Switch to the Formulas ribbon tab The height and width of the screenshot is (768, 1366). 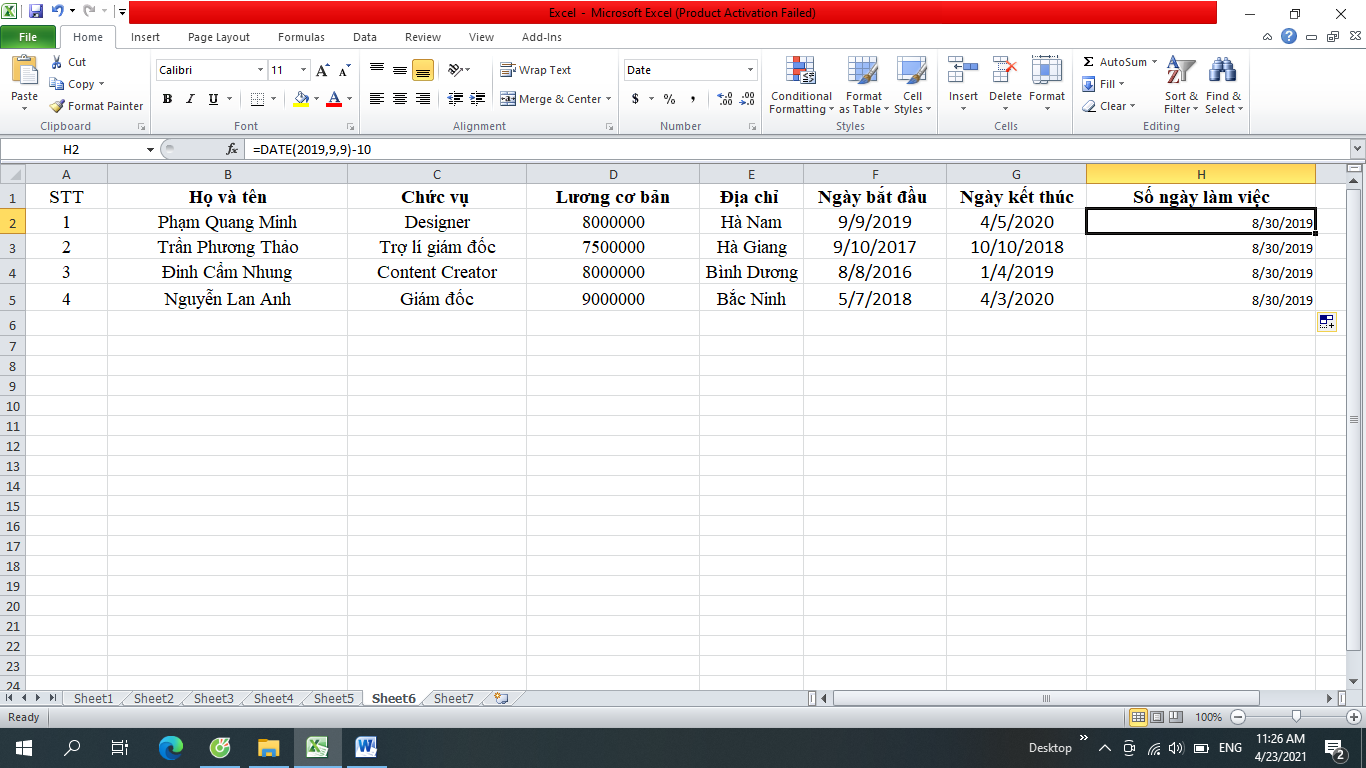301,37
